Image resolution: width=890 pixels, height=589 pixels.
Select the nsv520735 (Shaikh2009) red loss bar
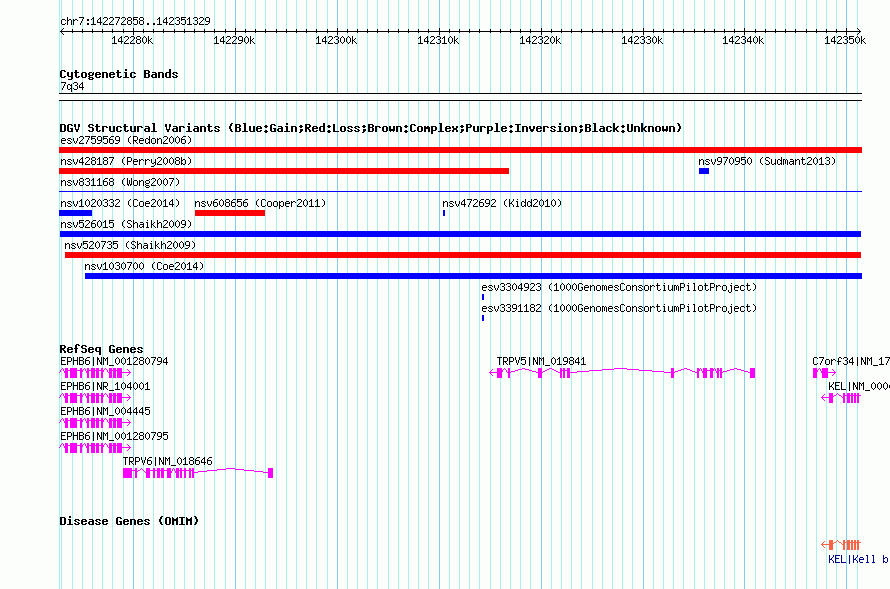463,255
